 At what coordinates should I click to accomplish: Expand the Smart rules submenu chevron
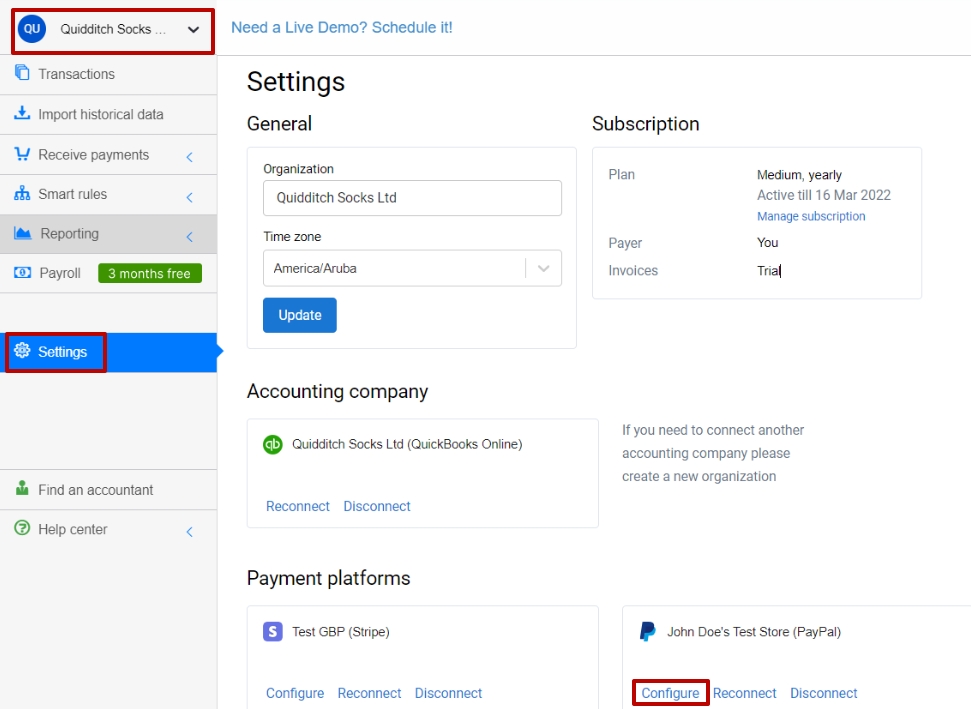pyautogui.click(x=189, y=198)
